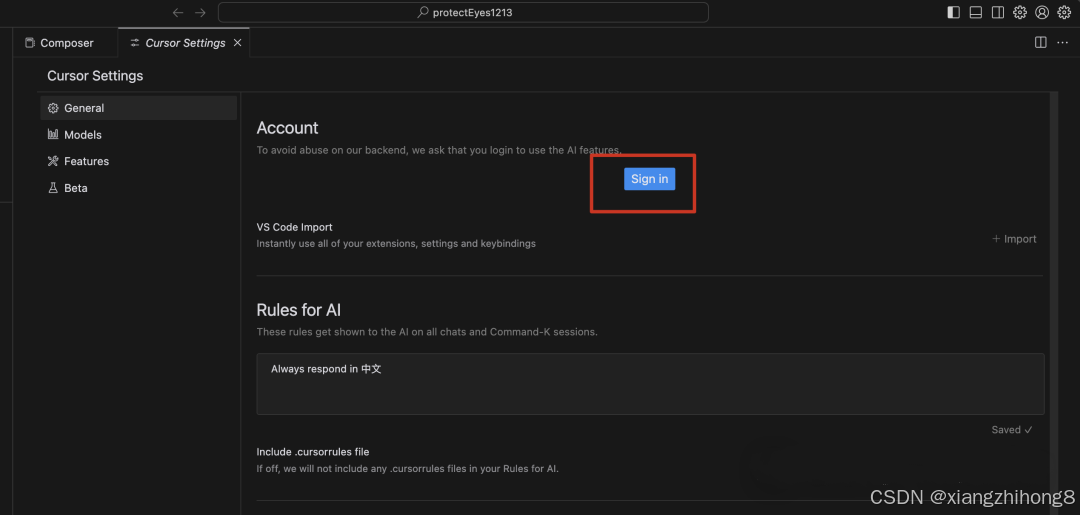Click the + Import button for VS Code
The image size is (1080, 515).
1014,239
